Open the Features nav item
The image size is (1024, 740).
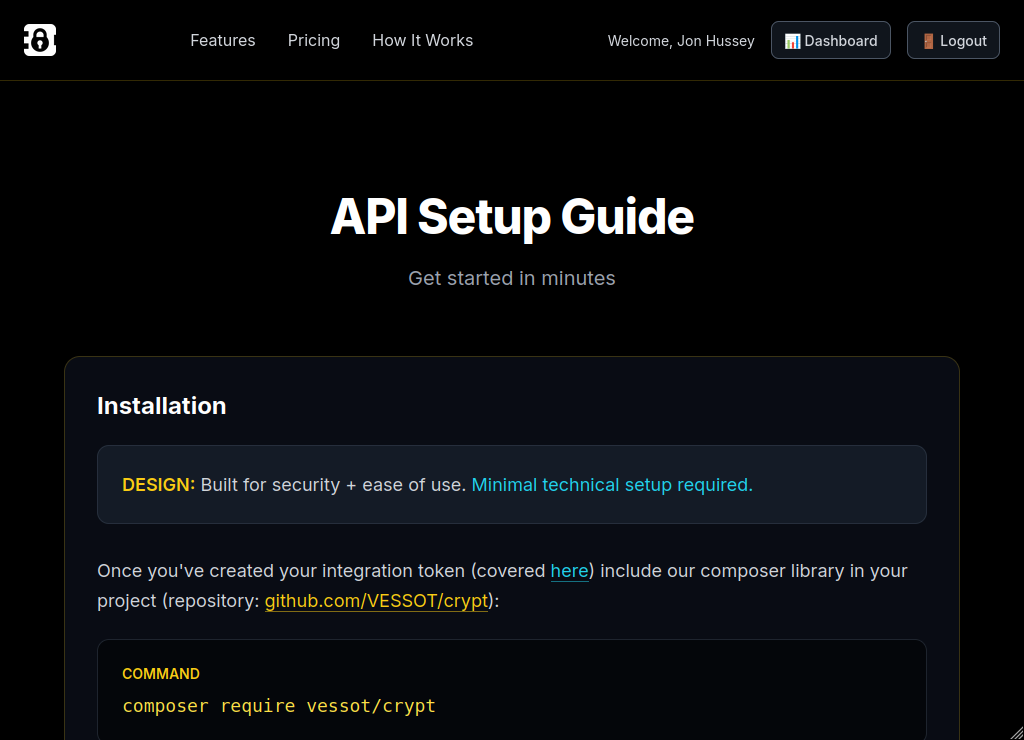click(x=223, y=40)
